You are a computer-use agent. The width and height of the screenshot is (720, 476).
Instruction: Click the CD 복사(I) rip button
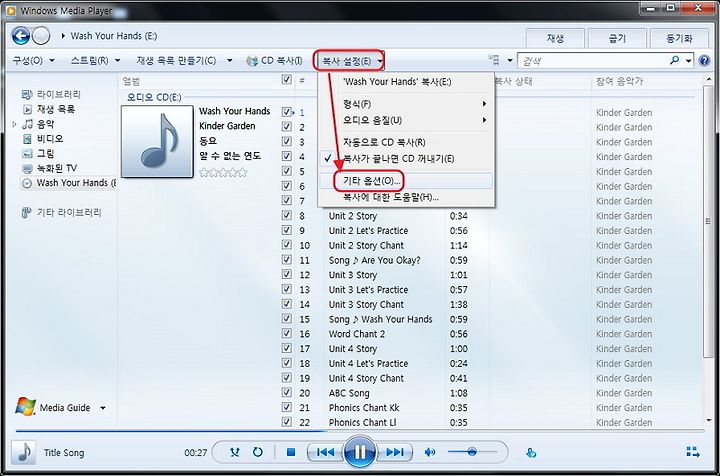[274, 60]
